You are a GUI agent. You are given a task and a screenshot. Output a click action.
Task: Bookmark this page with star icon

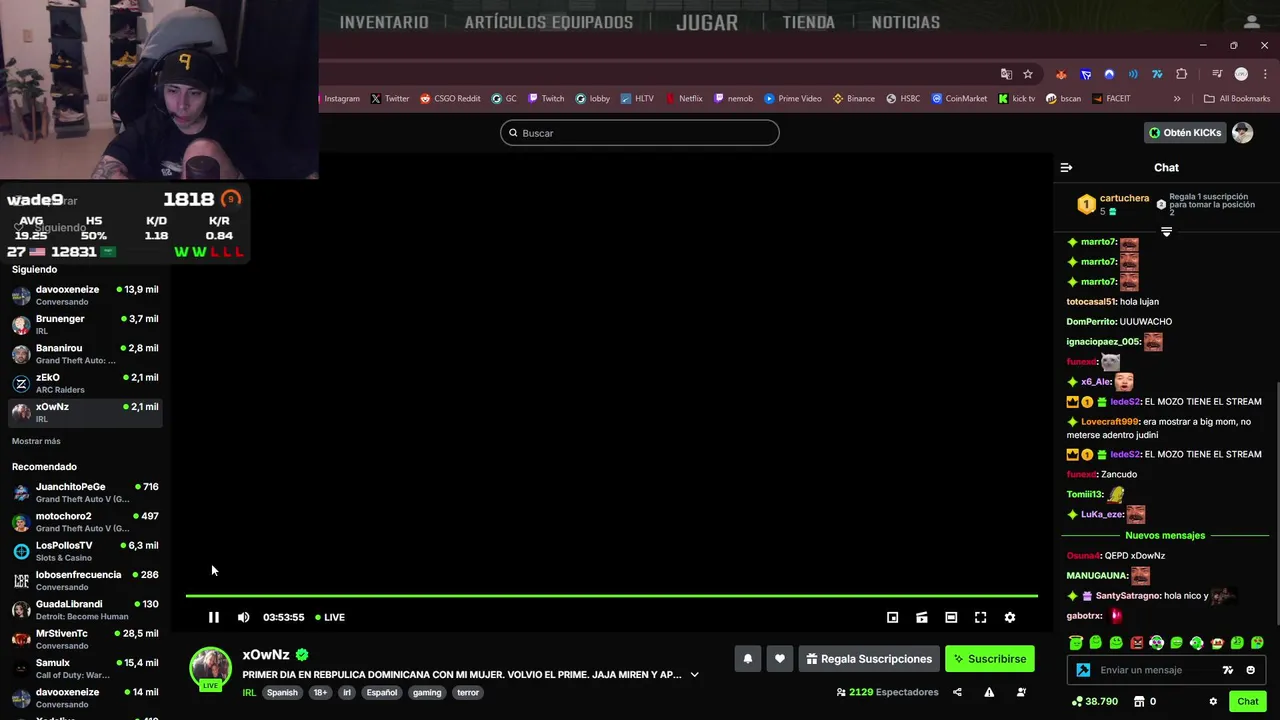tap(1027, 74)
